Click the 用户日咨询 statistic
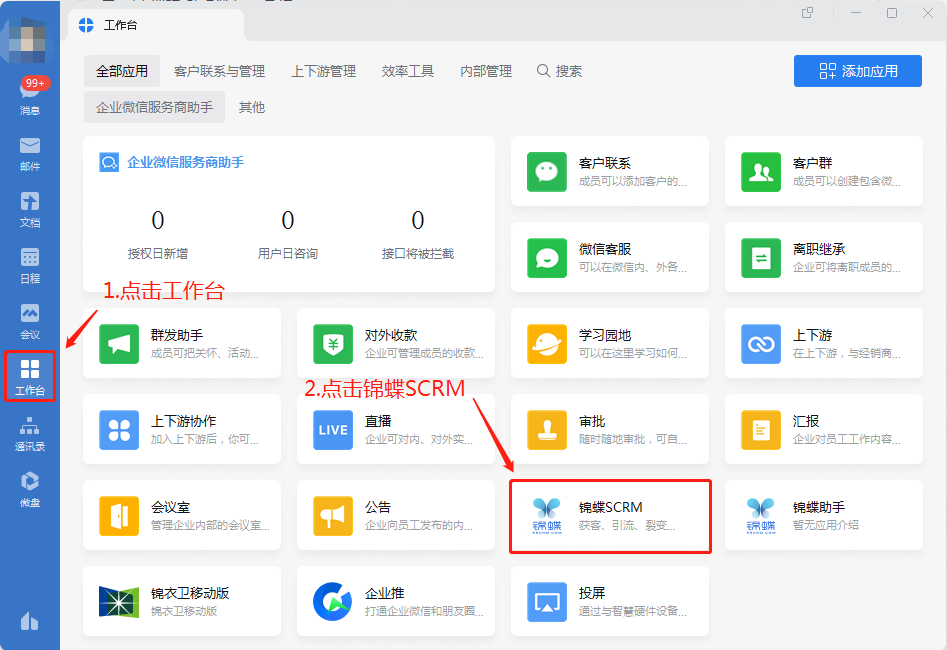This screenshot has height=650, width=947. tap(287, 234)
